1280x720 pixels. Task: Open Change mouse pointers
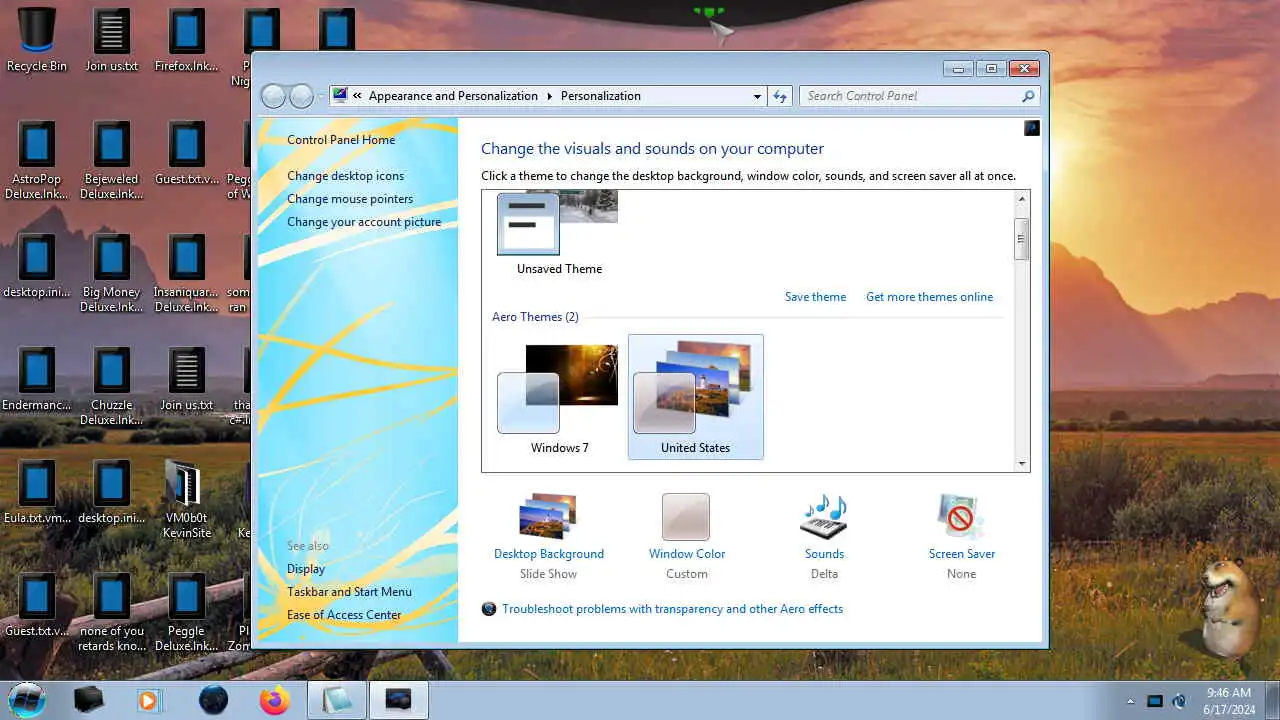(x=350, y=199)
